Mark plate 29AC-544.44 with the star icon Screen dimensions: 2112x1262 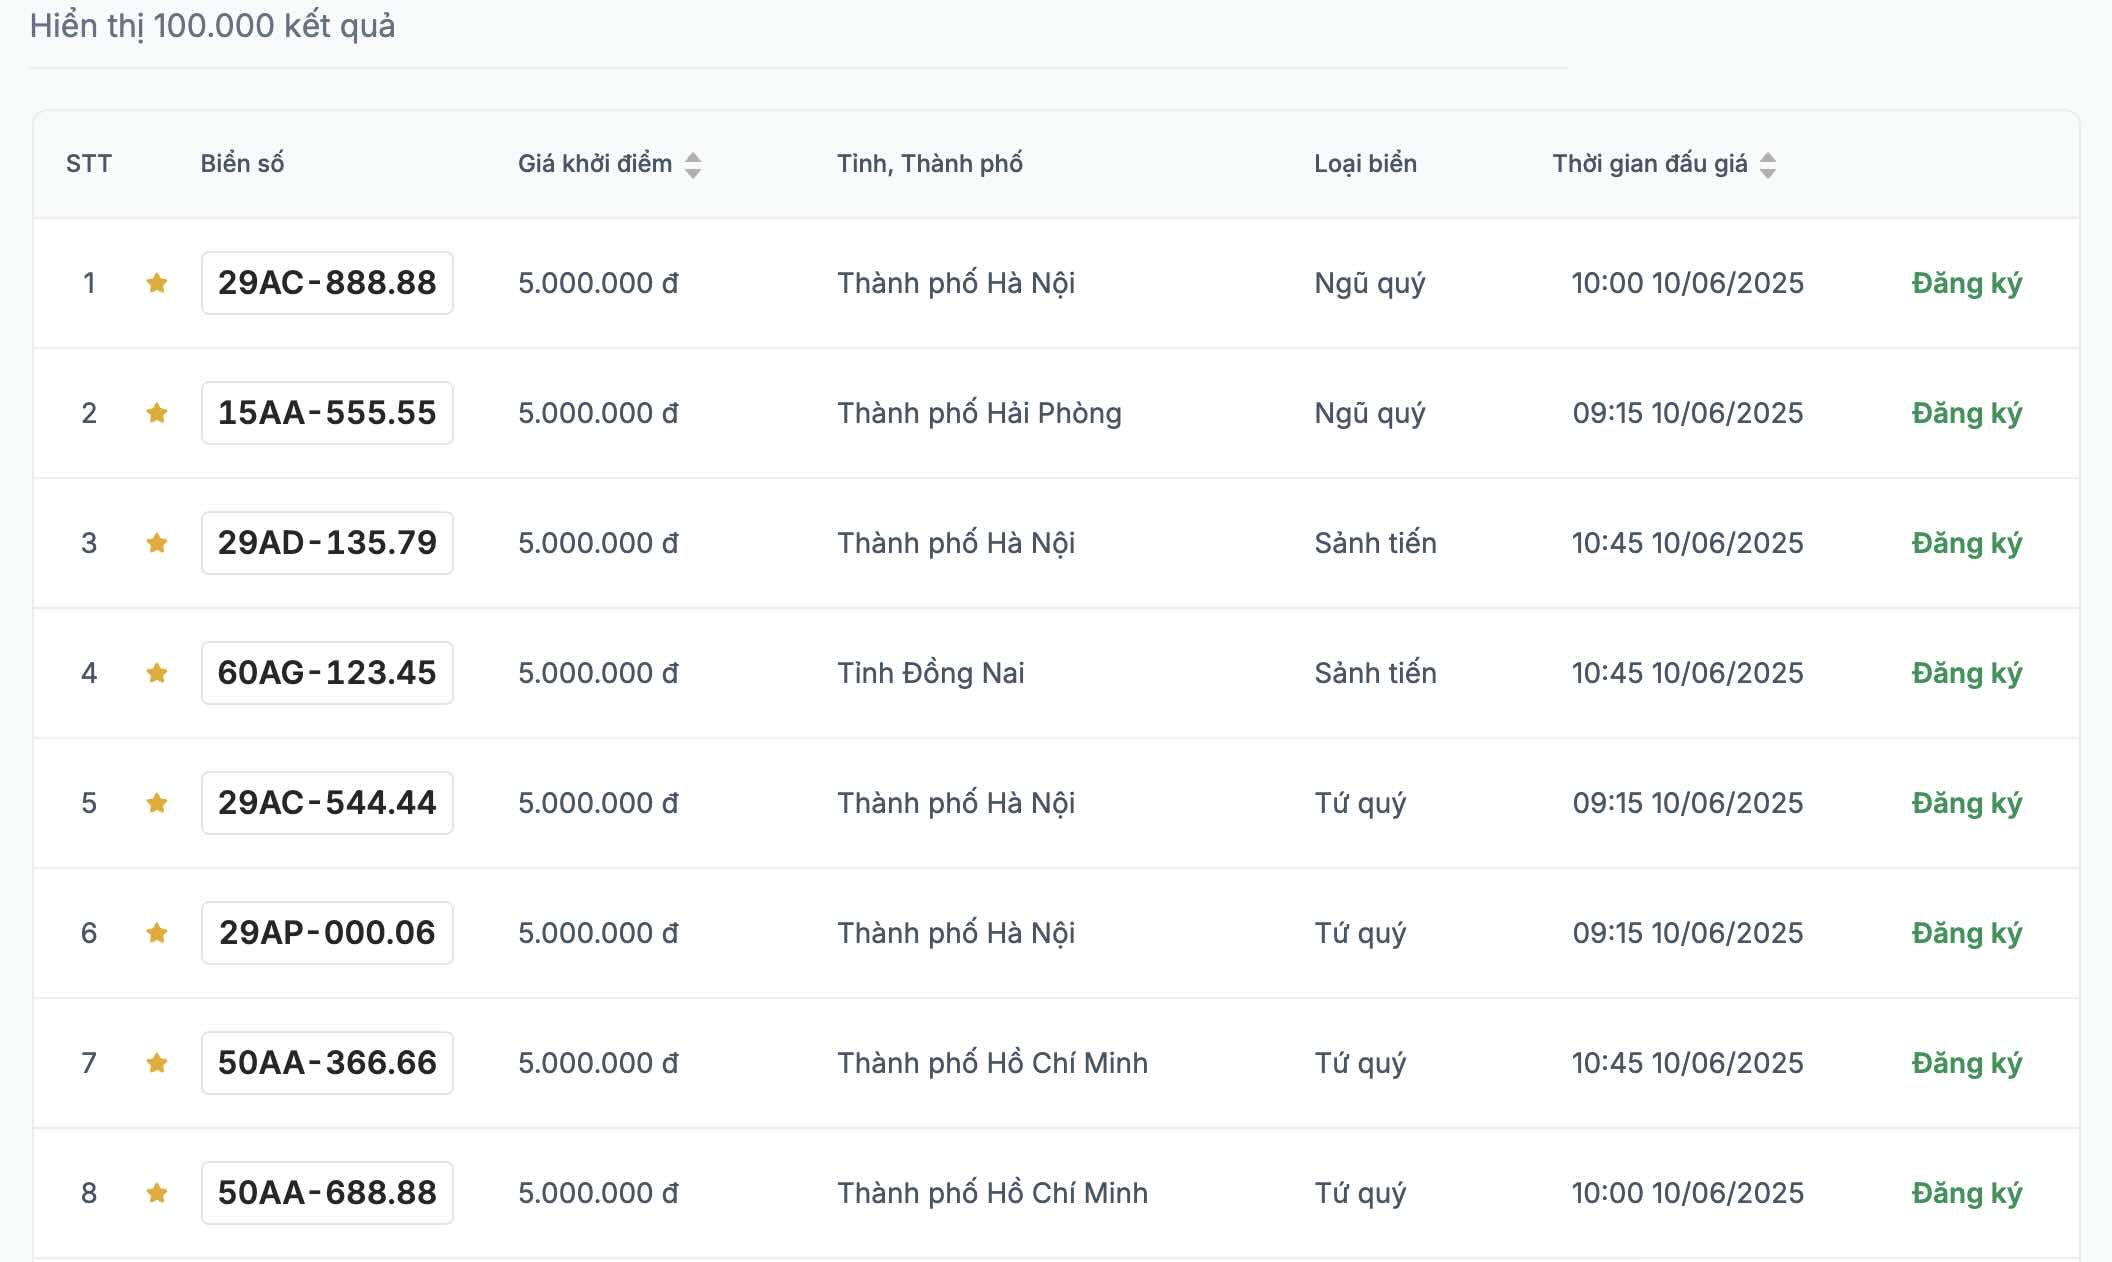tap(157, 803)
